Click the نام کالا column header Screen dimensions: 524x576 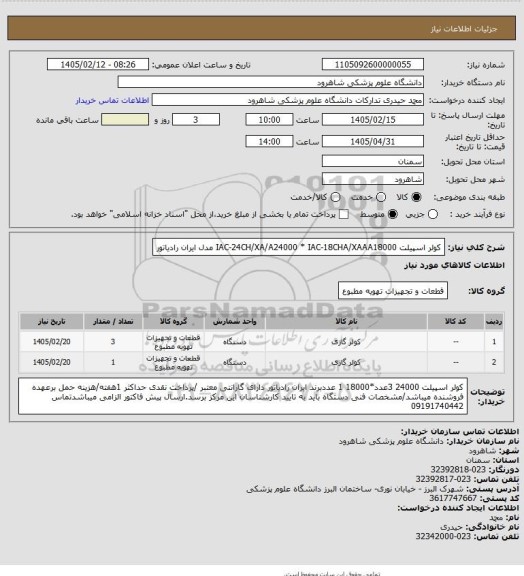point(346,321)
